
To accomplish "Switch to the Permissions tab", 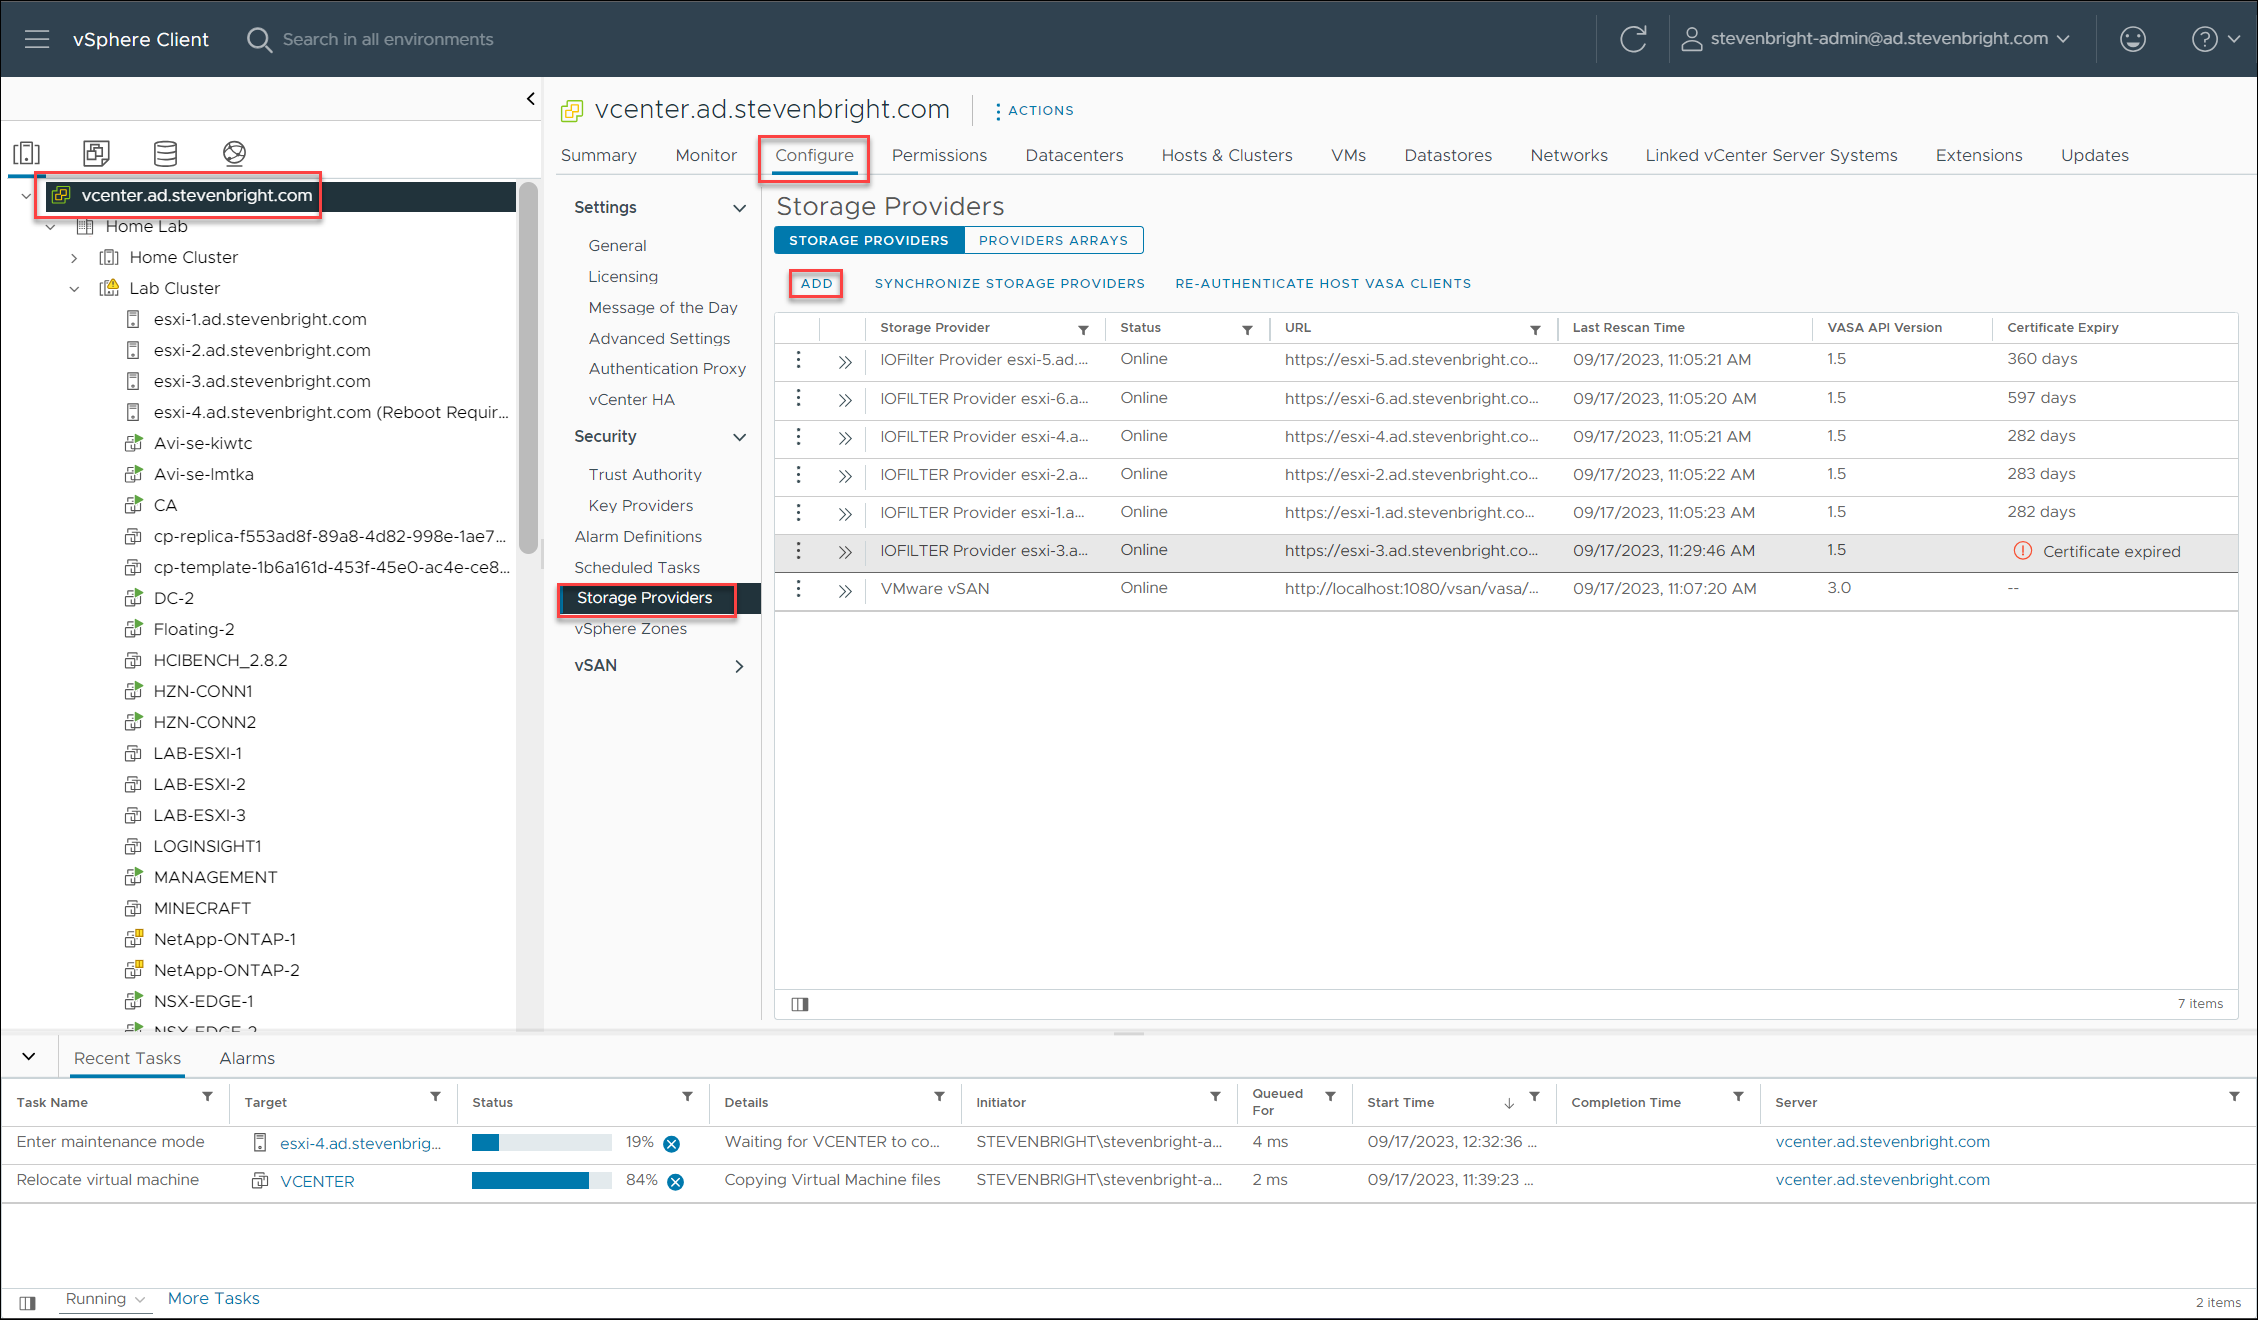I will click(x=938, y=155).
